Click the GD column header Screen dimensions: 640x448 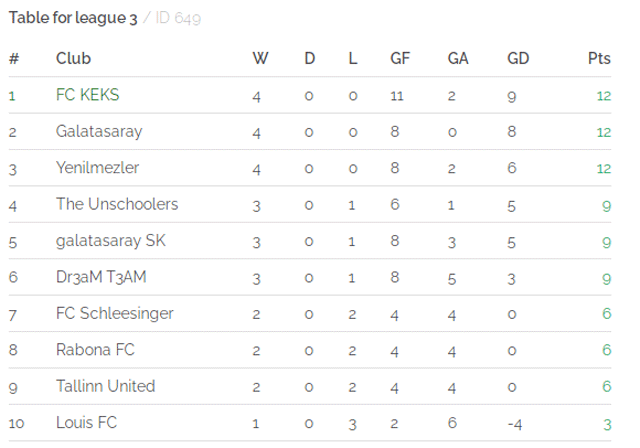[518, 58]
